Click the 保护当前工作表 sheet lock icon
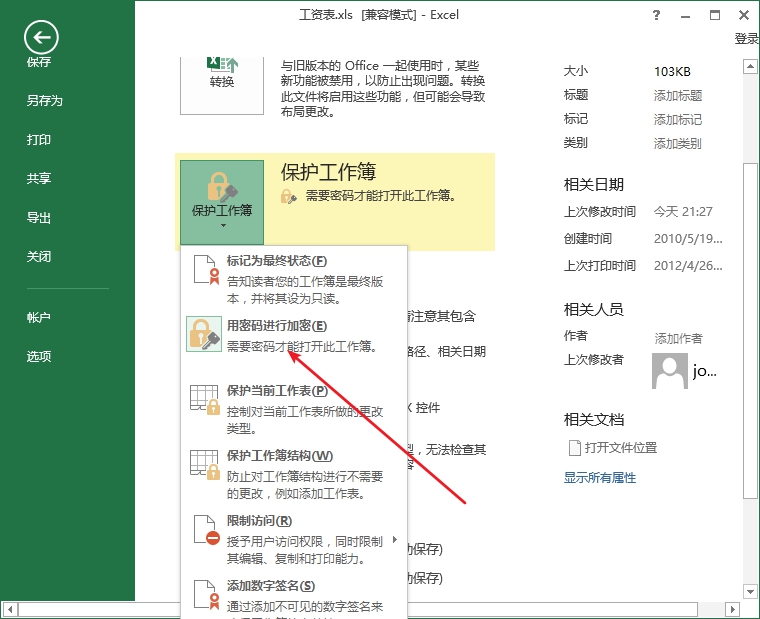This screenshot has height=619, width=760. click(x=205, y=400)
